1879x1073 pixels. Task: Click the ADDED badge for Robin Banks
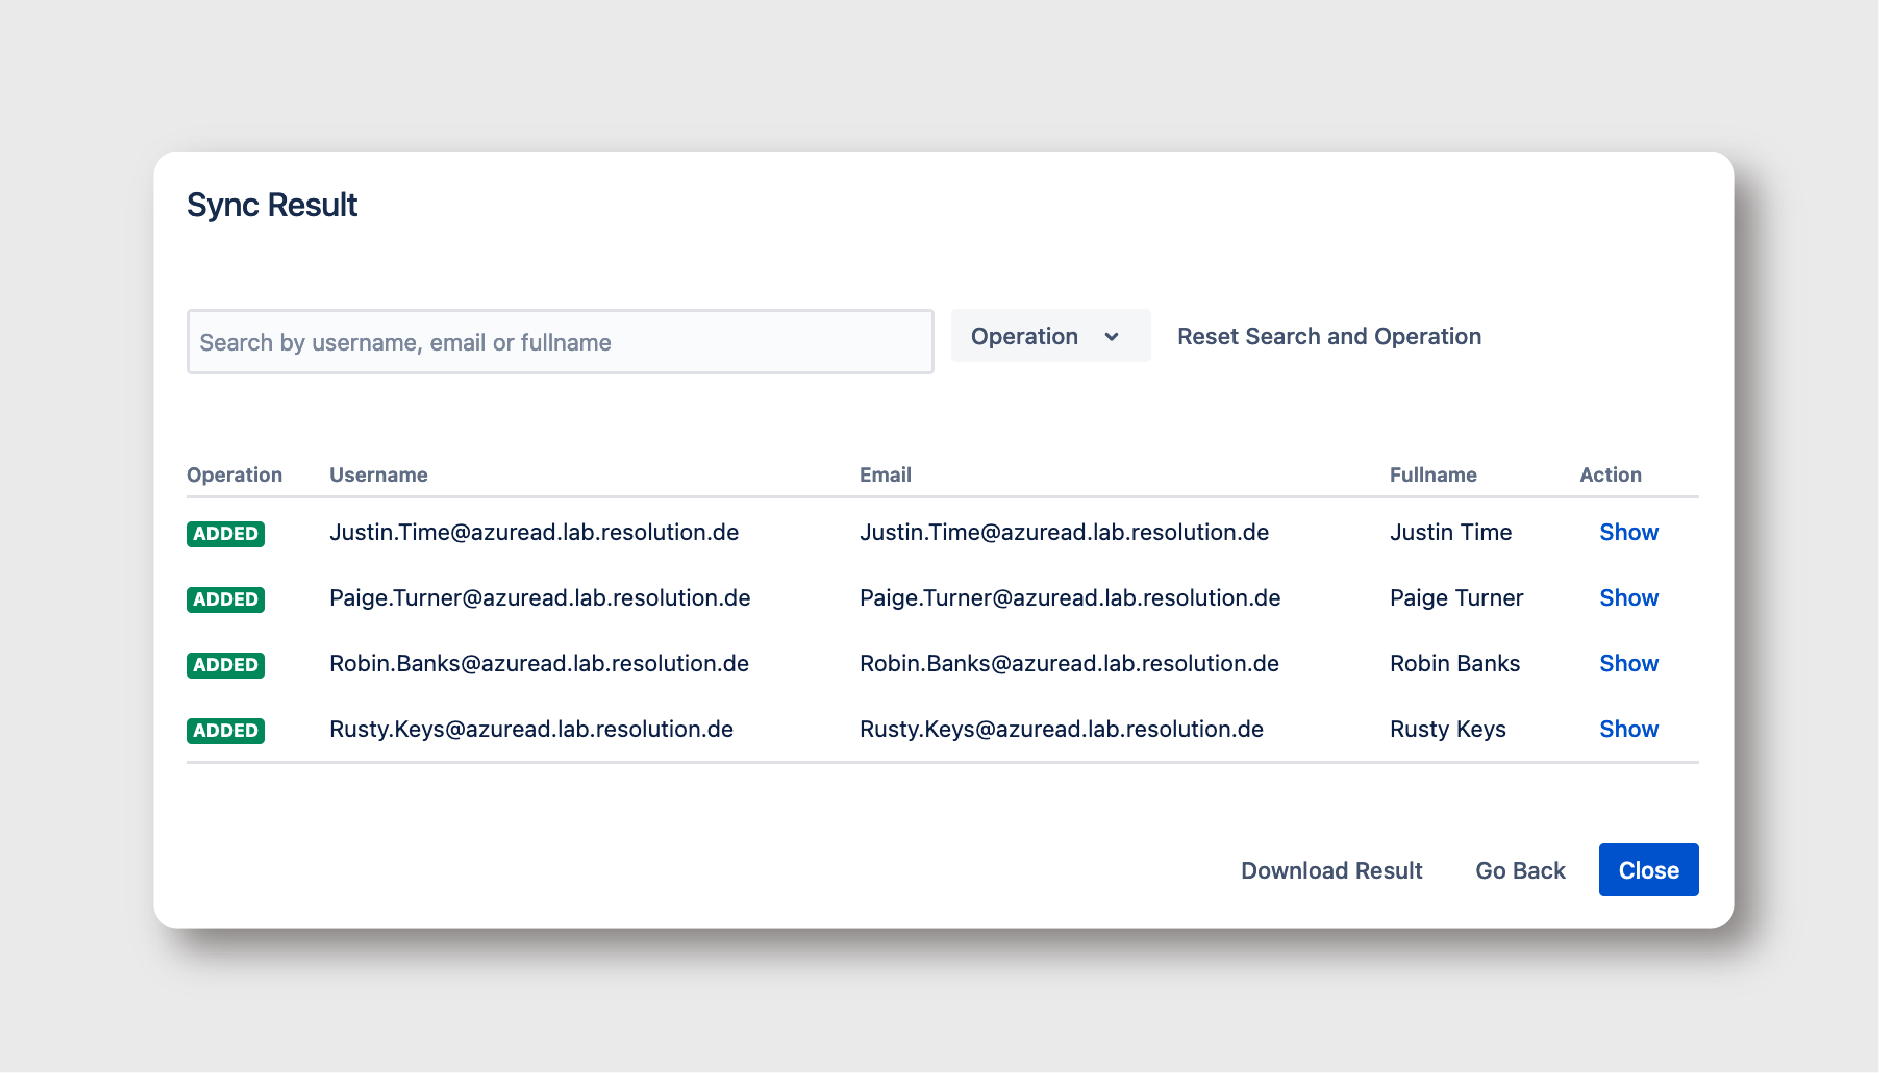click(x=226, y=665)
